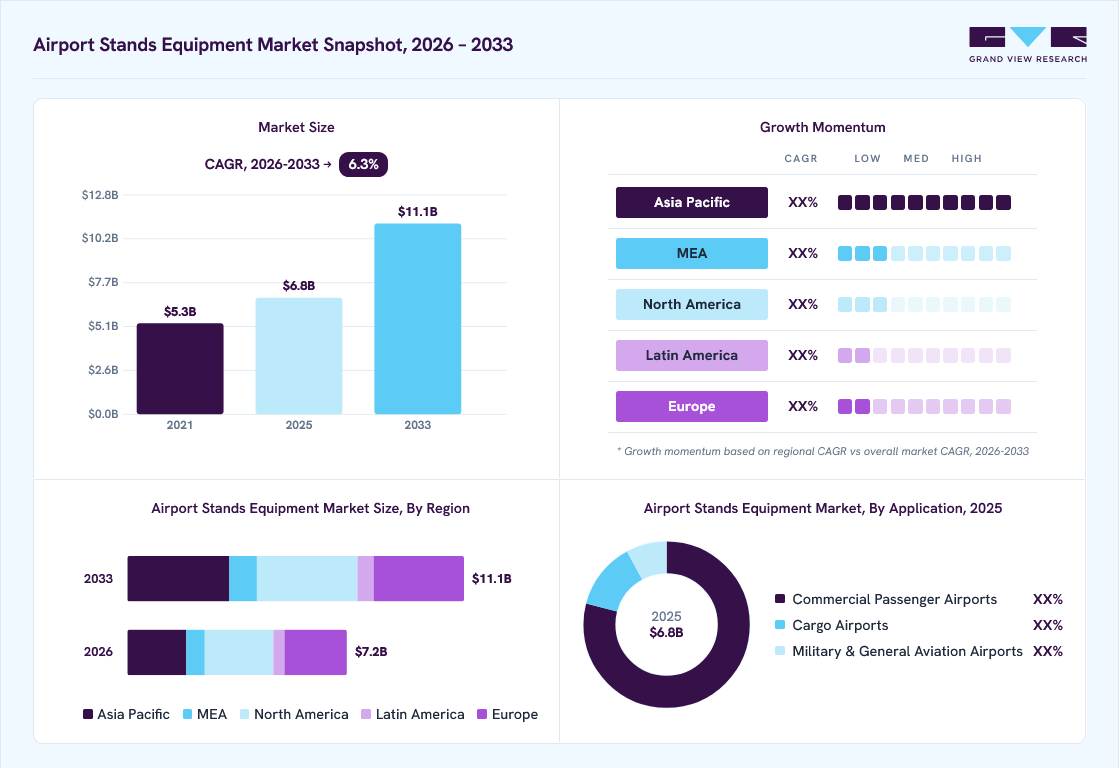Click North America XX% CAGR value
Screen dimensions: 1120x768
coord(803,304)
